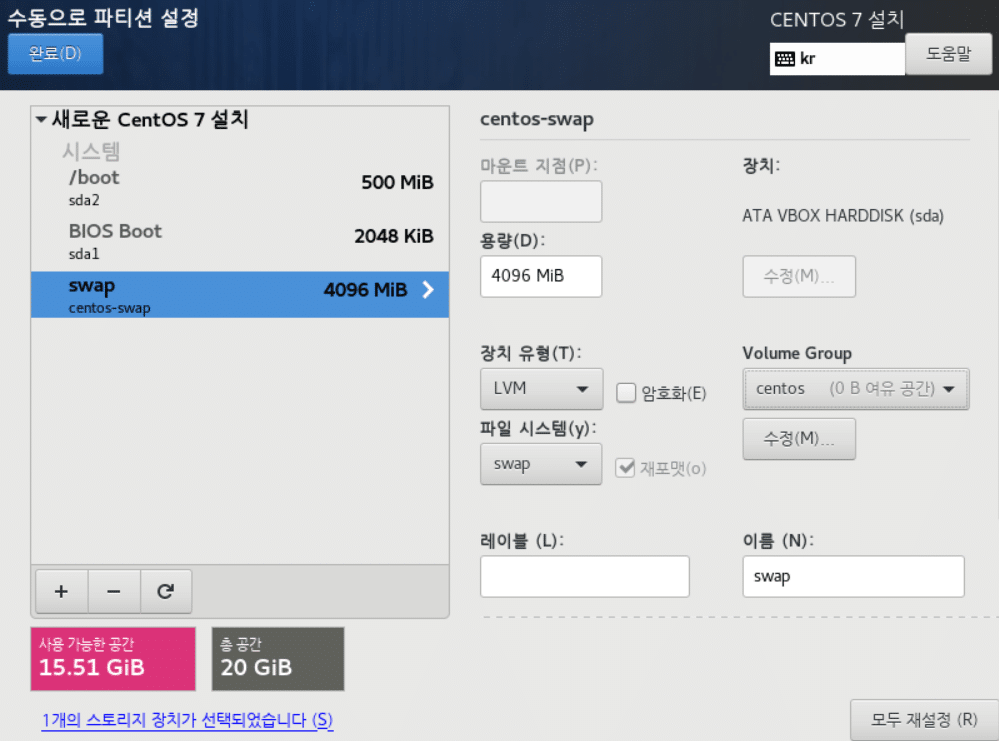Click the keyboard layout icon showing kr

pyautogui.click(x=786, y=58)
